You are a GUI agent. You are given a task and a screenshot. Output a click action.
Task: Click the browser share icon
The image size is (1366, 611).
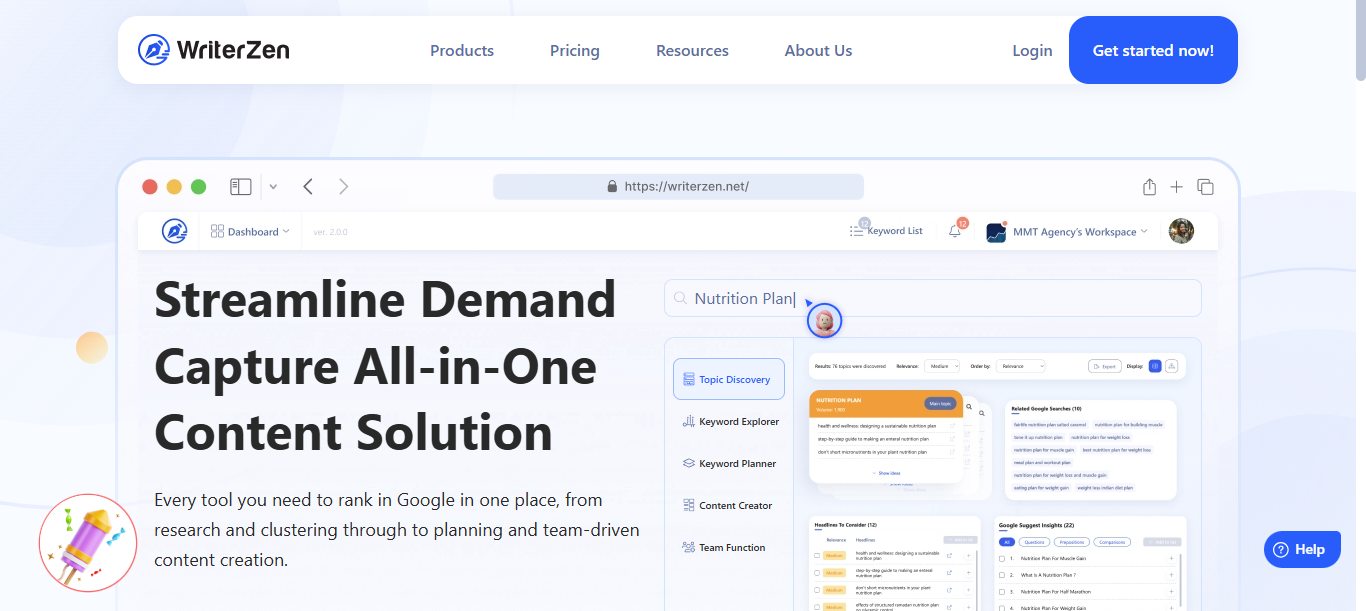click(x=1149, y=187)
